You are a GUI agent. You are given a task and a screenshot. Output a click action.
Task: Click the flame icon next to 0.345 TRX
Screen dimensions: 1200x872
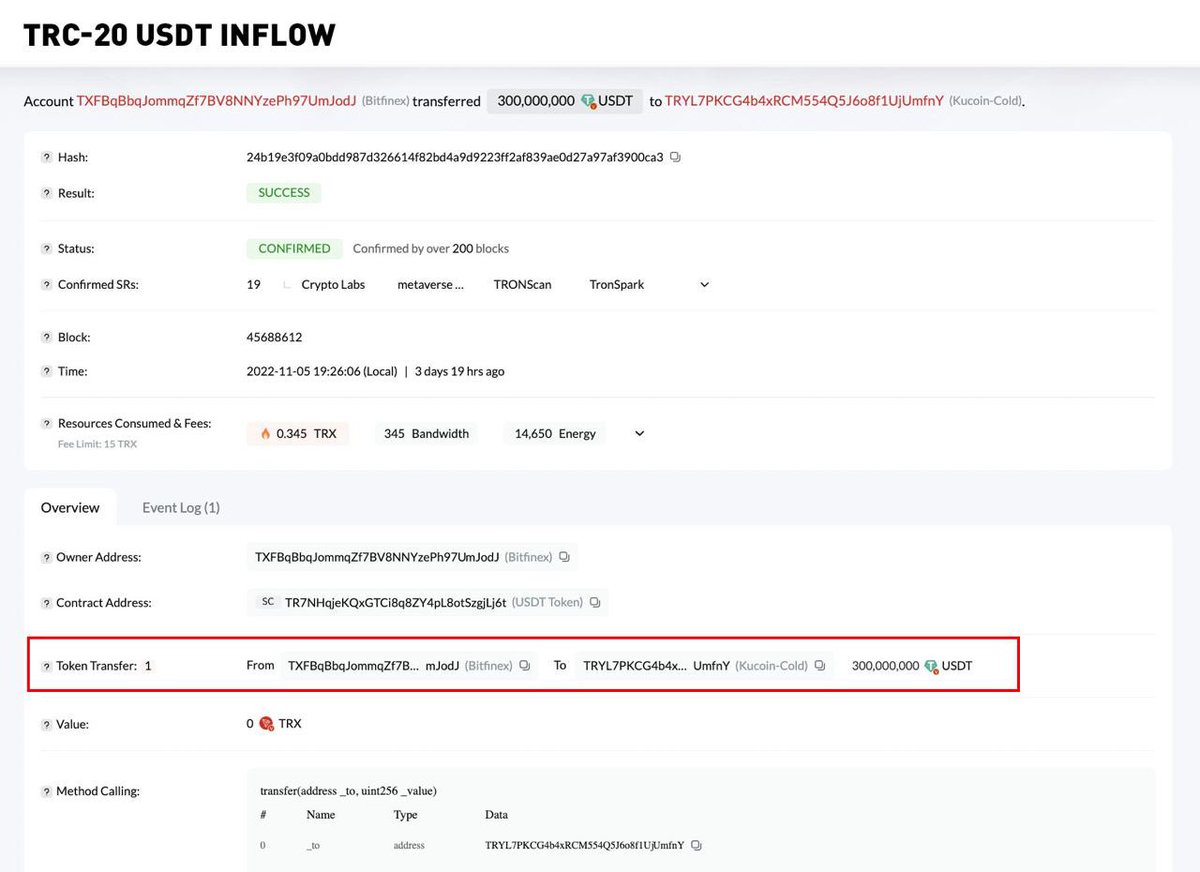point(266,433)
